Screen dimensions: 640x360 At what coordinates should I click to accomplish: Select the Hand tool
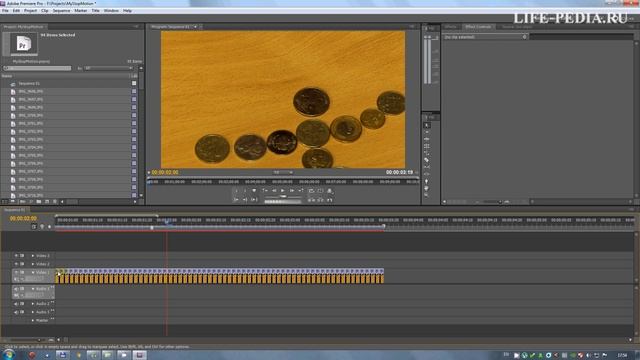point(427,188)
